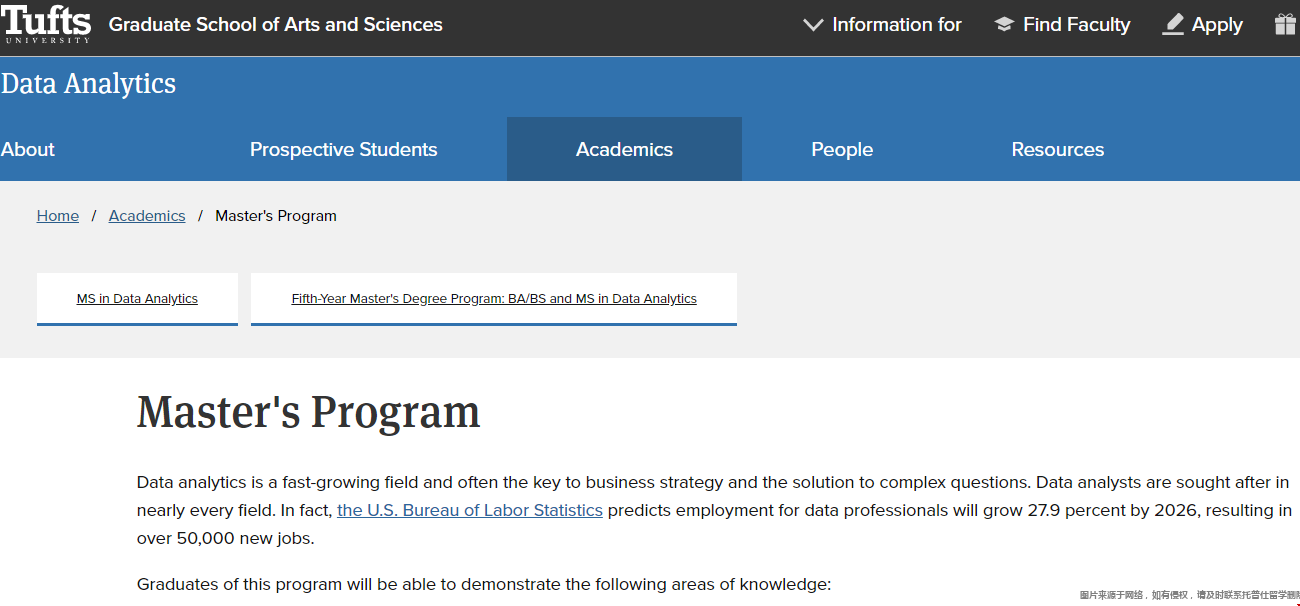The height and width of the screenshot is (606, 1300).
Task: Open Fifth-Year Master's Degree Program link
Action: pyautogui.click(x=494, y=299)
